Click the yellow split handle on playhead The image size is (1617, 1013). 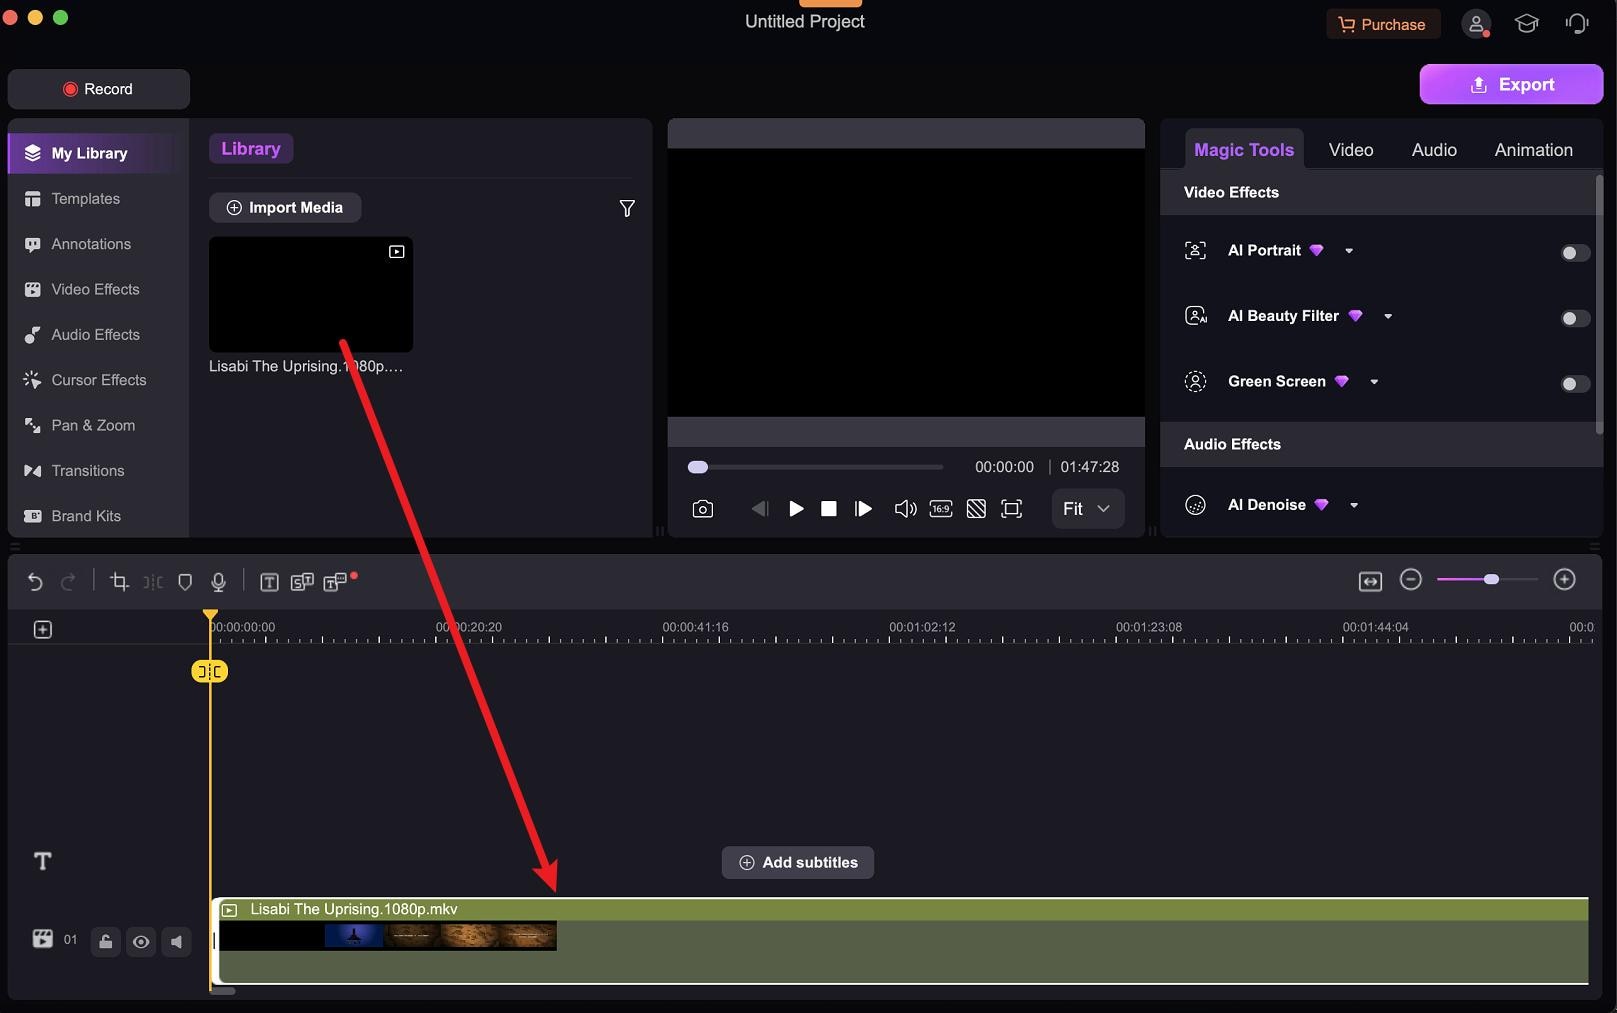(209, 671)
